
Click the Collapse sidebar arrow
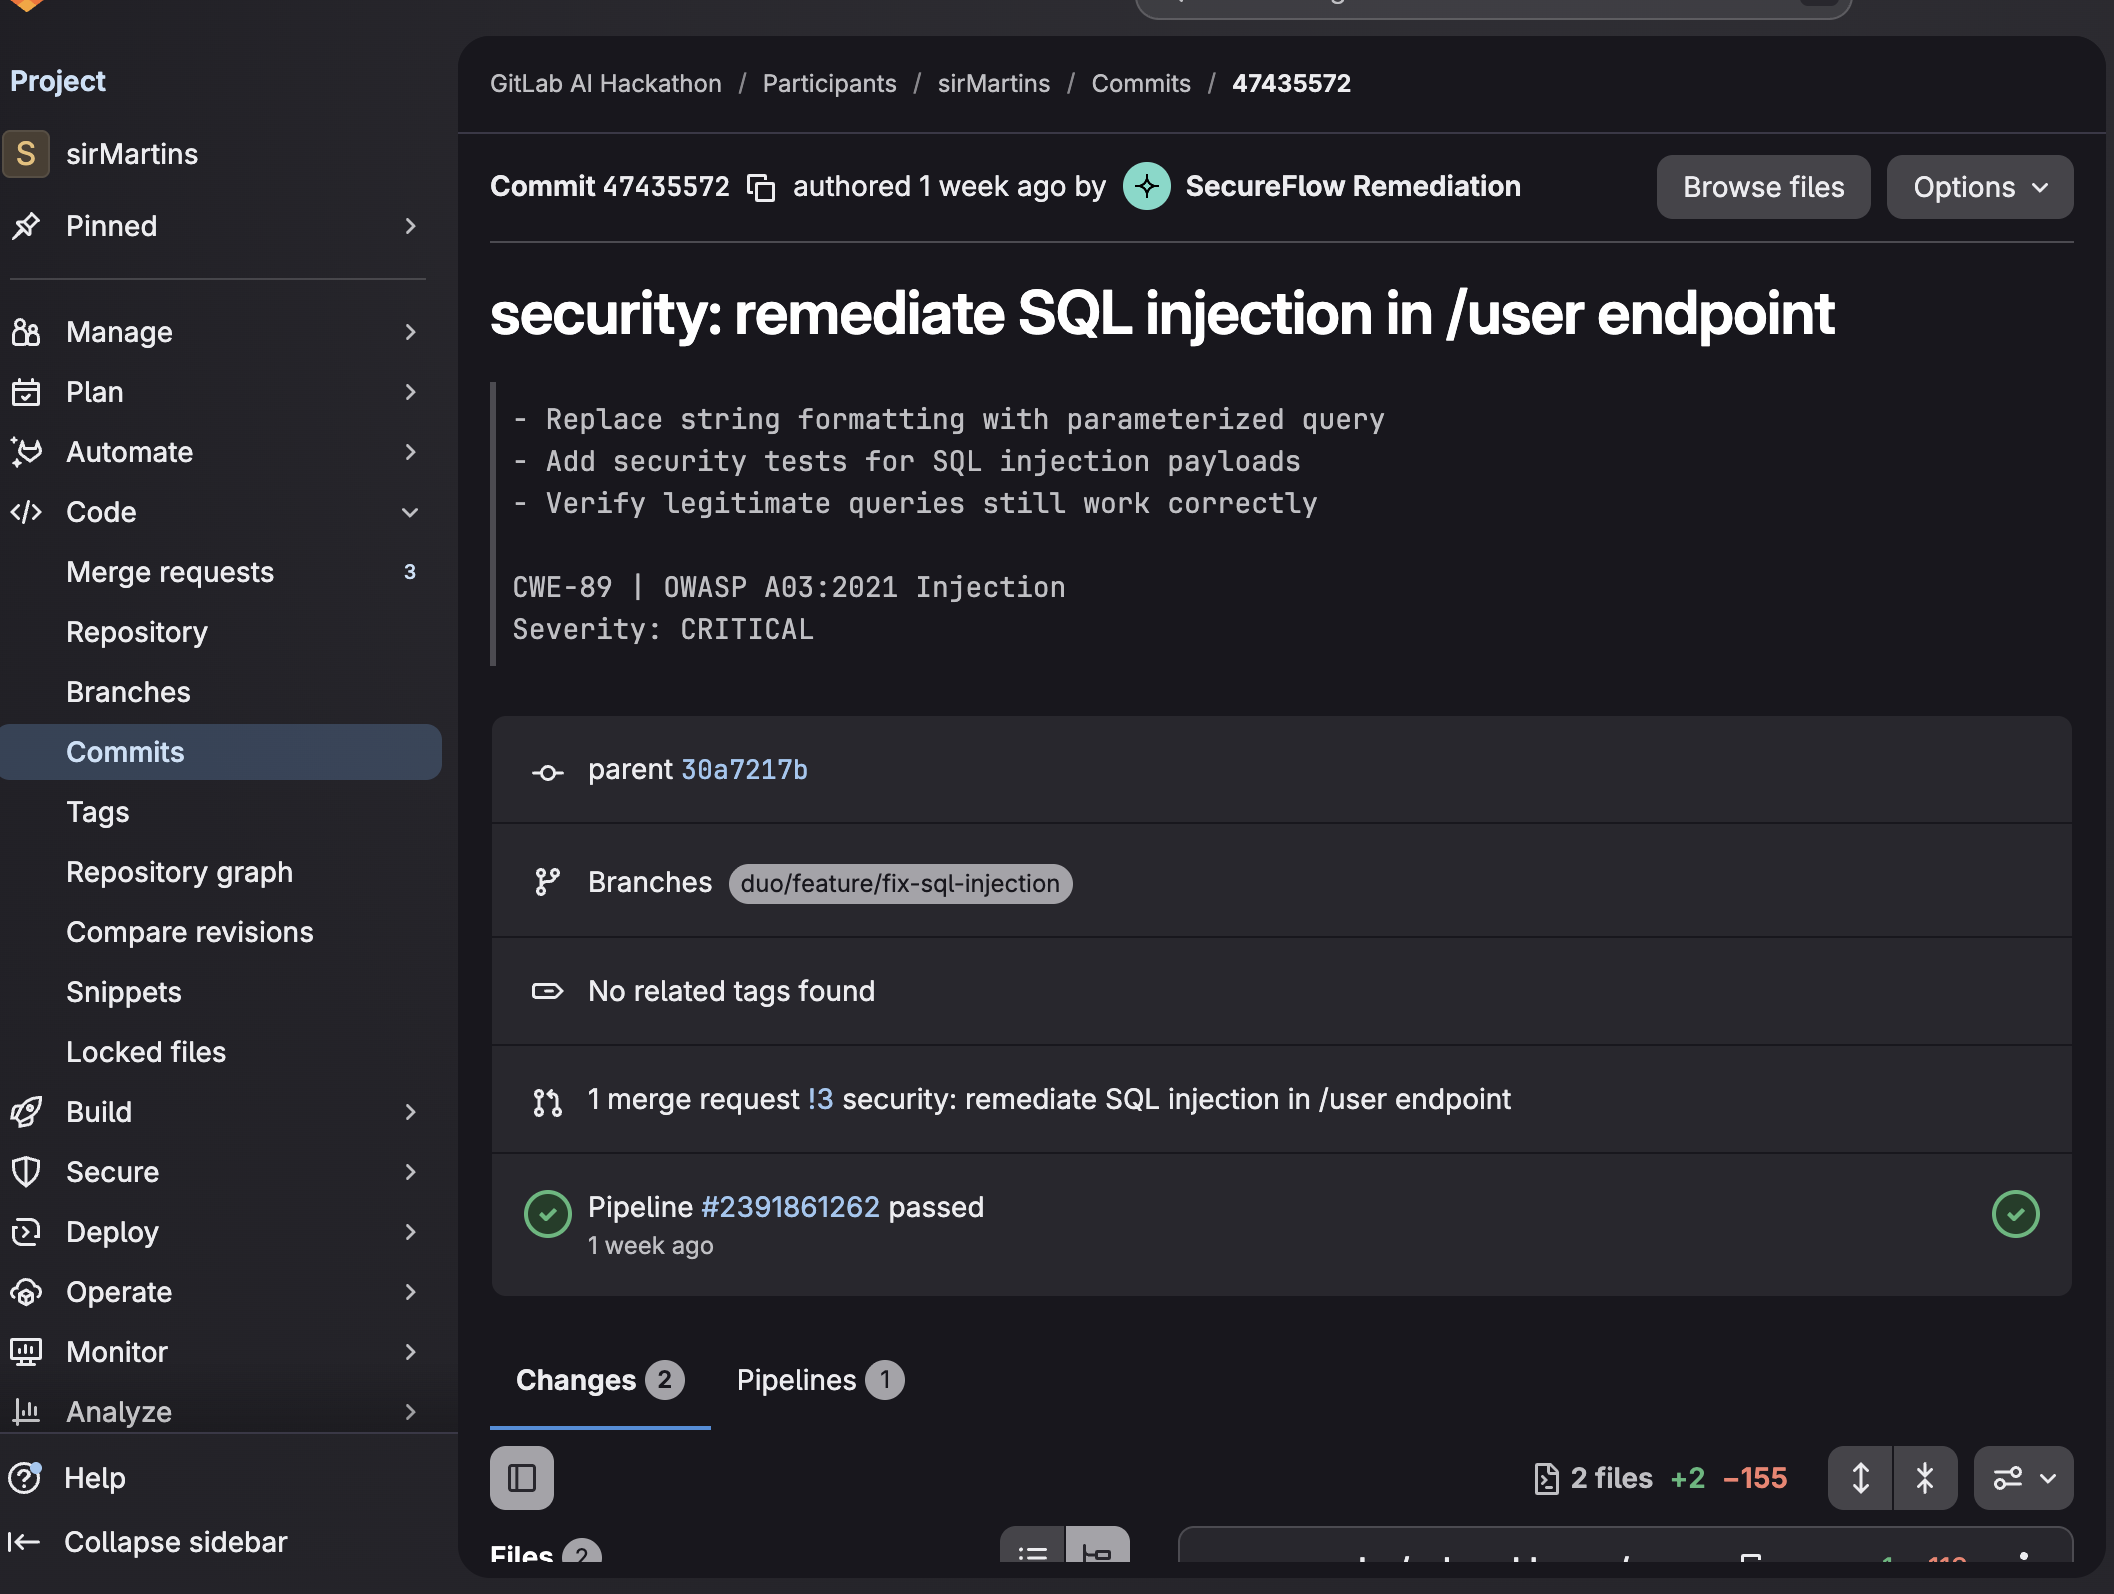(25, 1542)
